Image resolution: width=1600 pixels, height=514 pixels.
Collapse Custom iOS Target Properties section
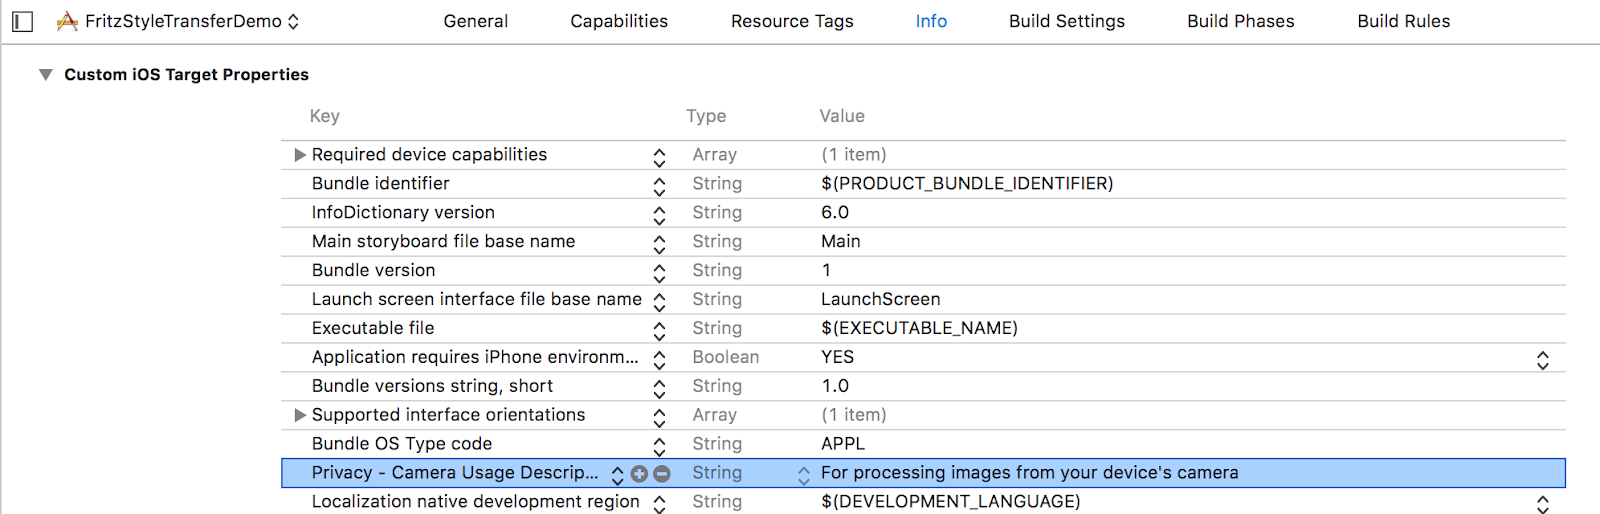point(45,75)
